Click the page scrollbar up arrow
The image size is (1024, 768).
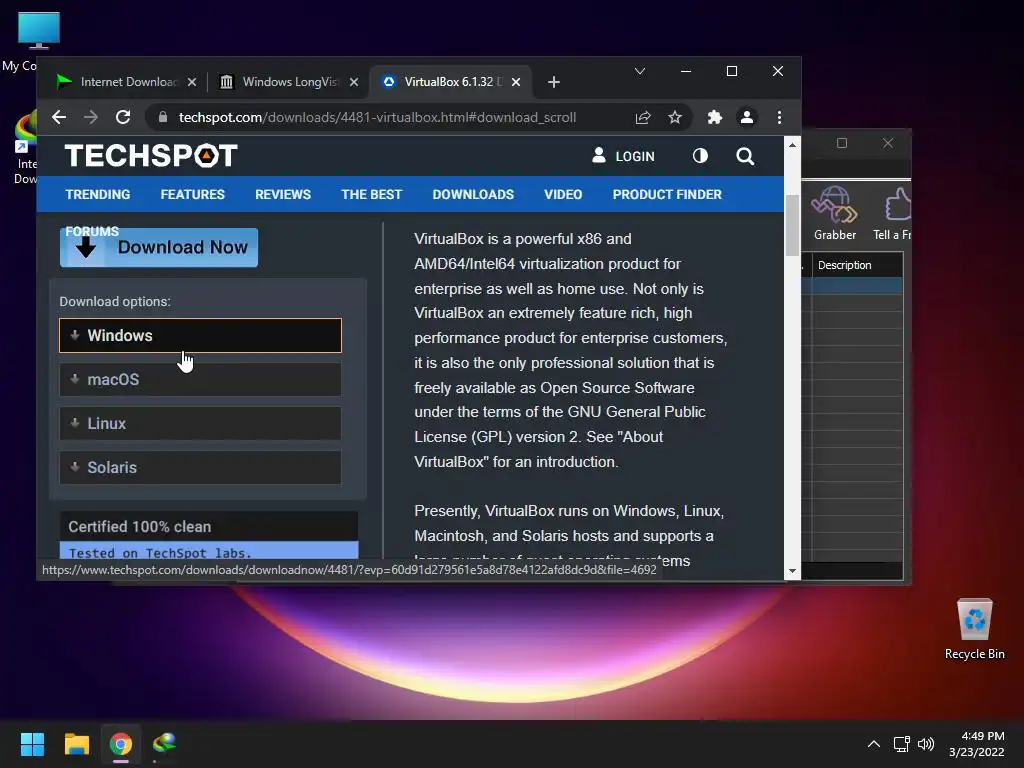[792, 144]
